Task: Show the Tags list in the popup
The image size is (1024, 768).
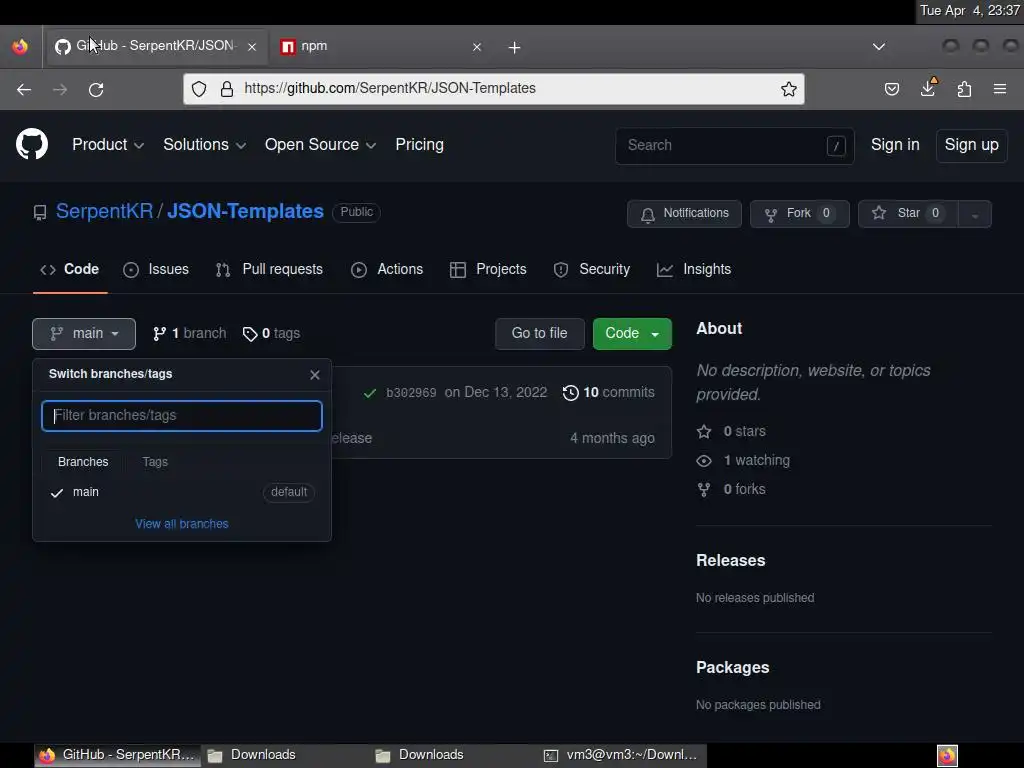Action: coord(155,462)
